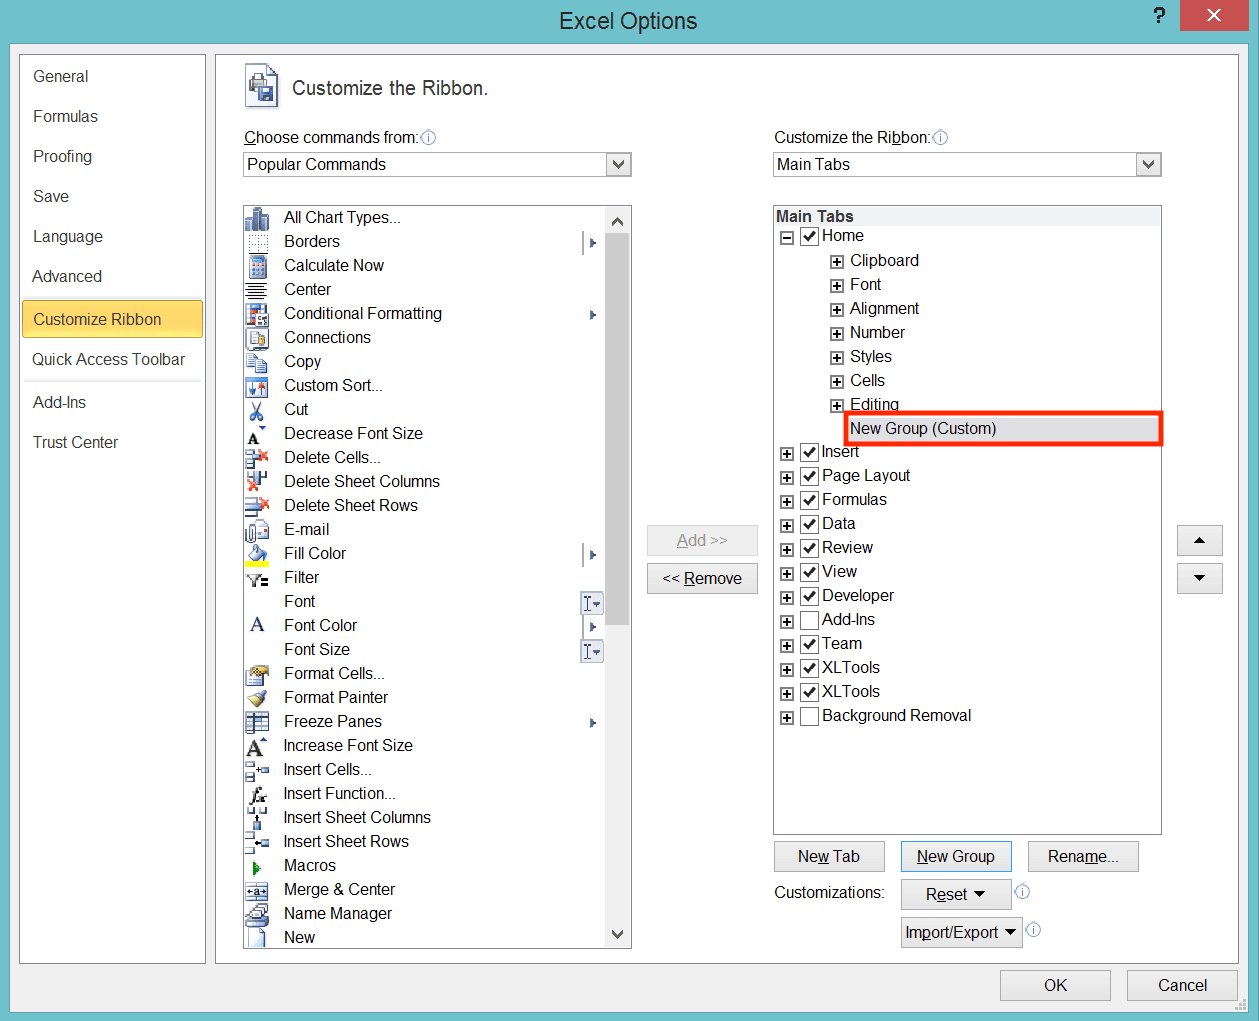The image size is (1259, 1021).
Task: Select the Add-Ins category in sidebar
Action: 60,402
